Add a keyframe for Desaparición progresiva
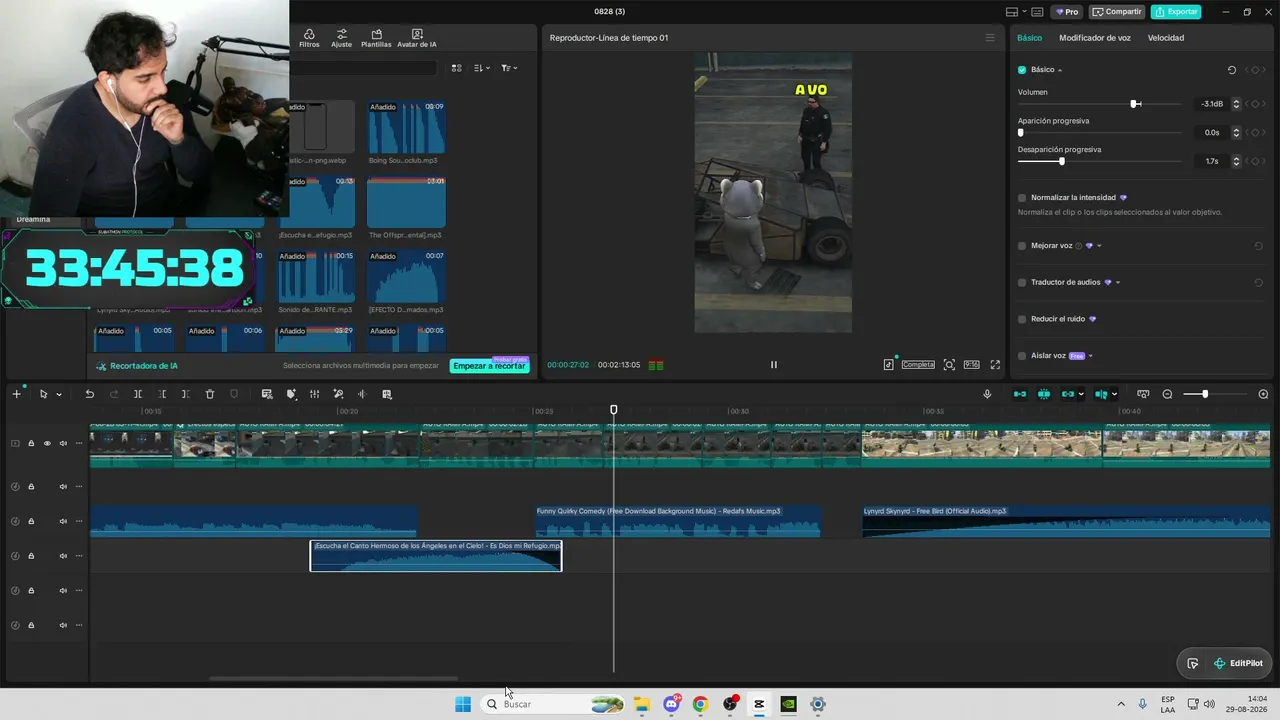 click(x=1255, y=161)
